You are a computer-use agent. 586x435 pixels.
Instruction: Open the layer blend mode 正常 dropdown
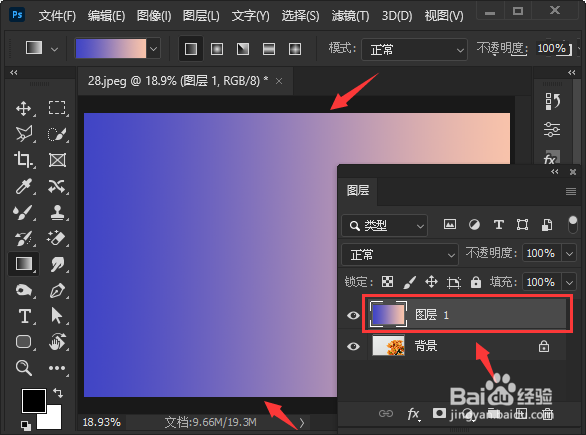tap(400, 255)
